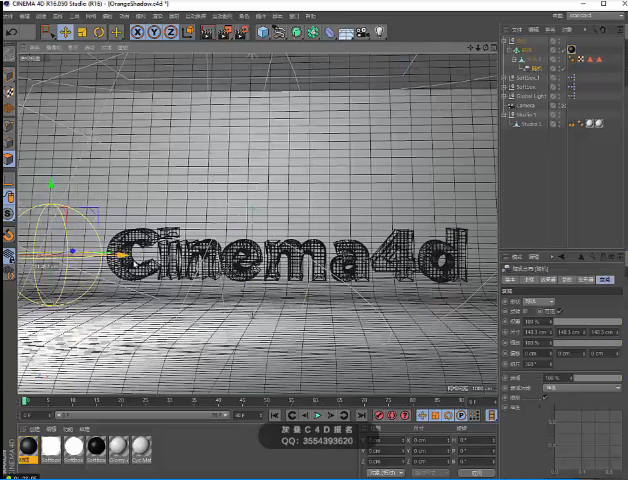Expand the Softbox object tree

pos(504,87)
